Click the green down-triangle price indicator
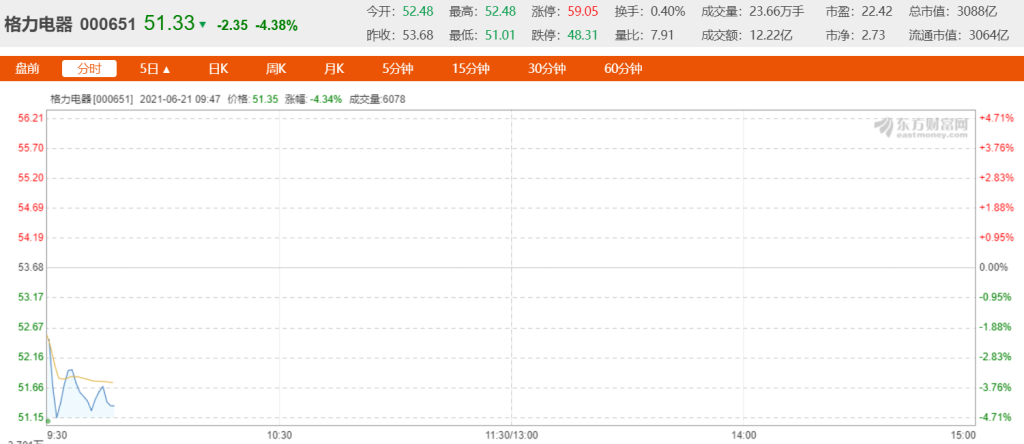The image size is (1024, 444). [202, 25]
